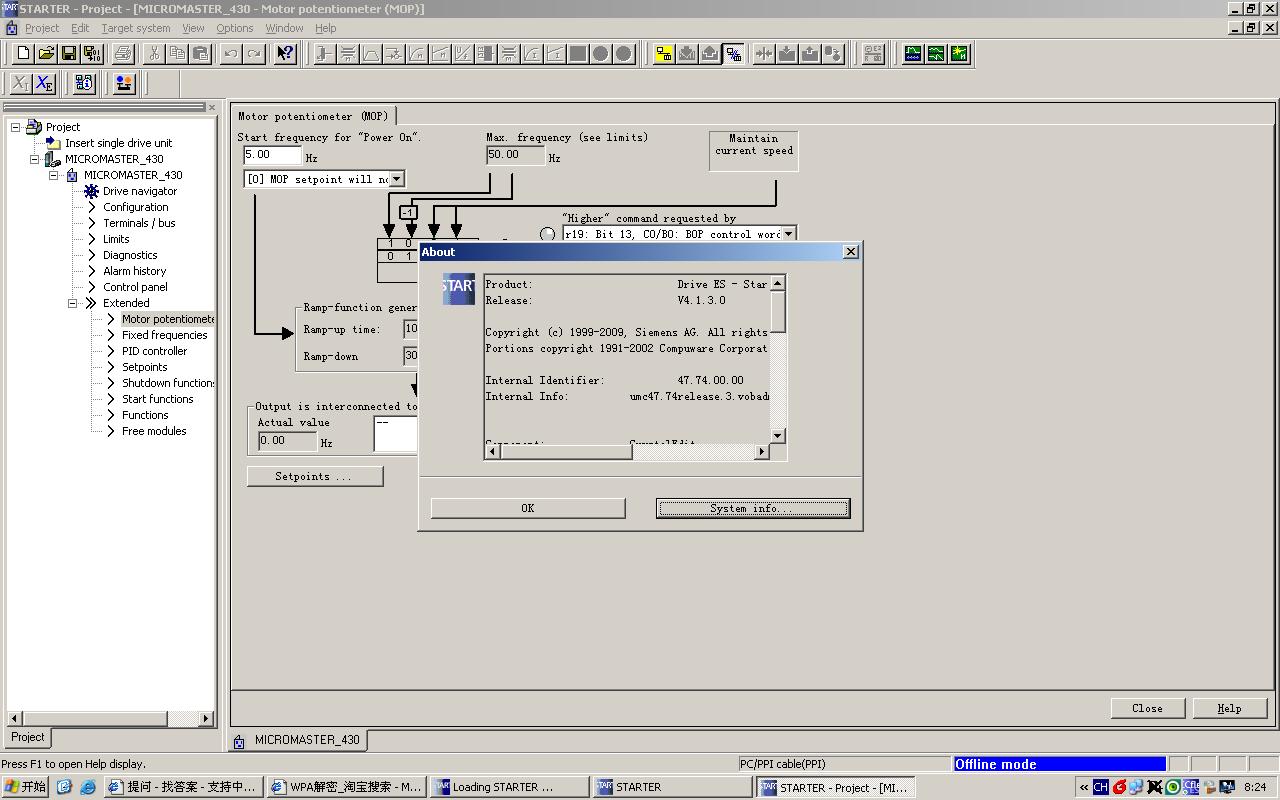This screenshot has height=800, width=1280.
Task: Open the r19 Bit 13 source dropdown
Action: pyautogui.click(x=788, y=234)
